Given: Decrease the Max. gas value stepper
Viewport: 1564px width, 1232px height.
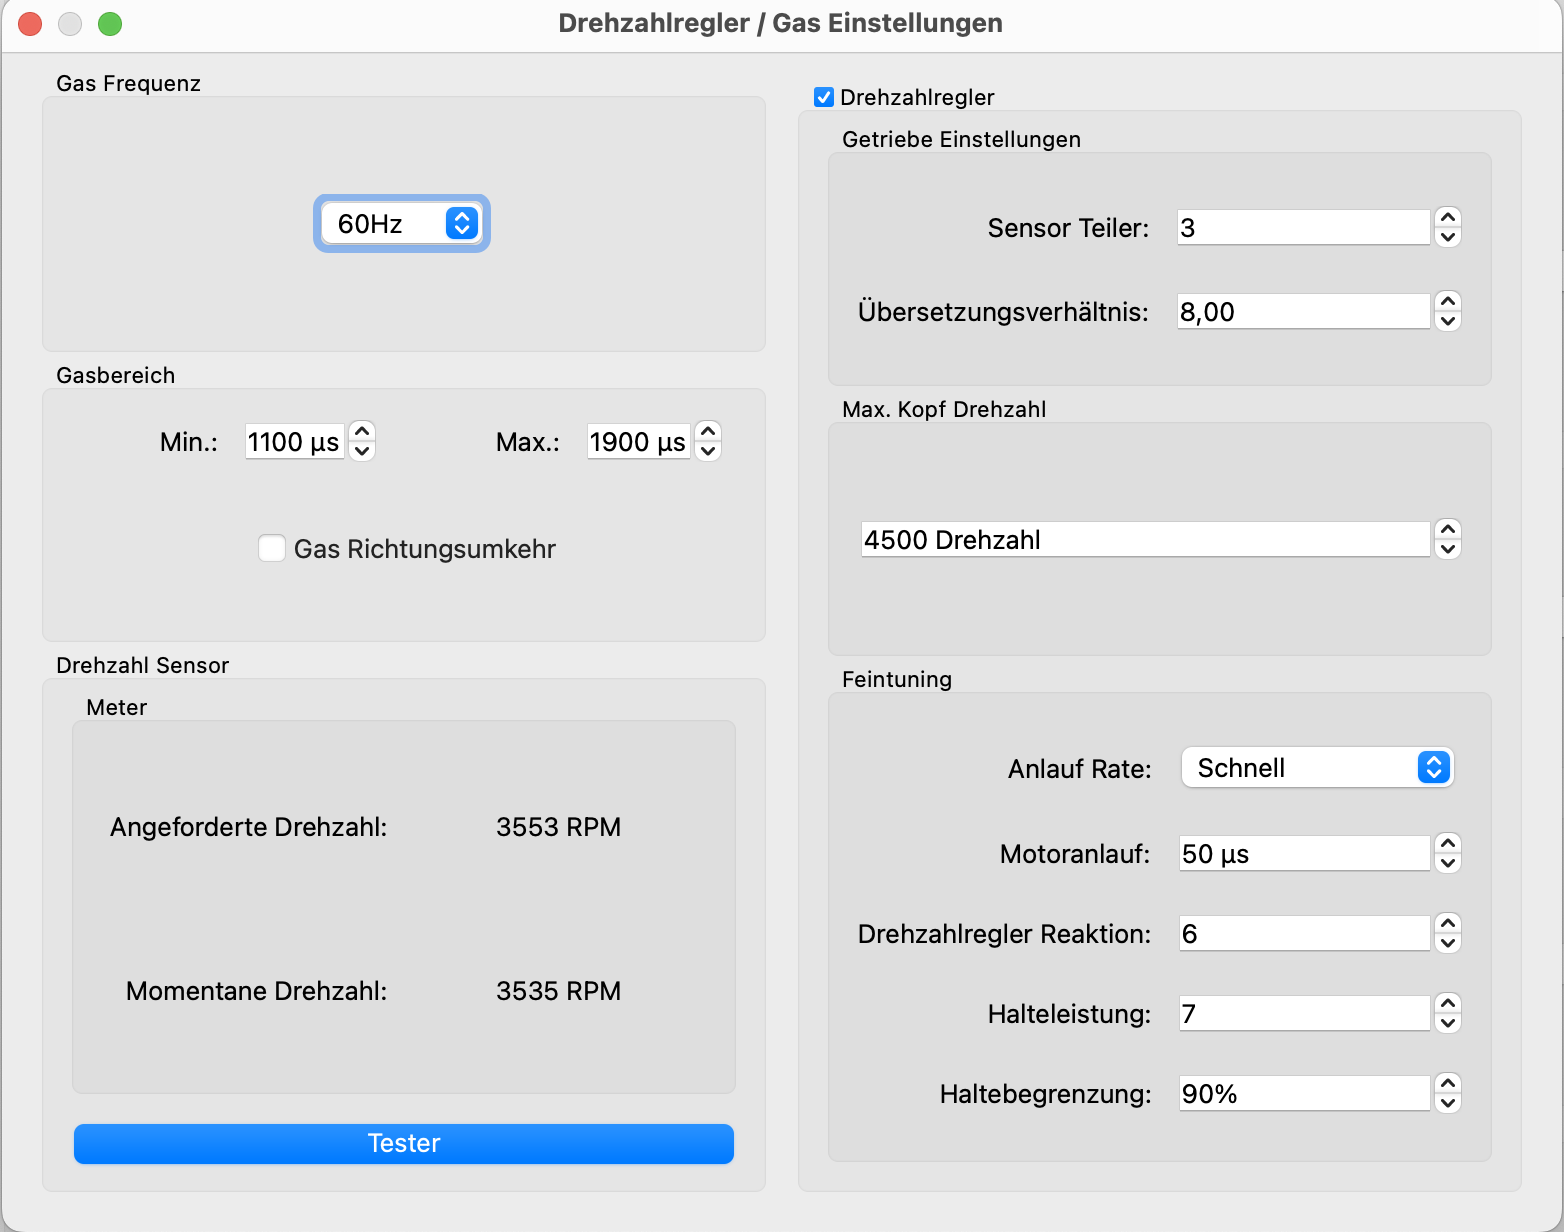Looking at the screenshot, I should coord(708,451).
